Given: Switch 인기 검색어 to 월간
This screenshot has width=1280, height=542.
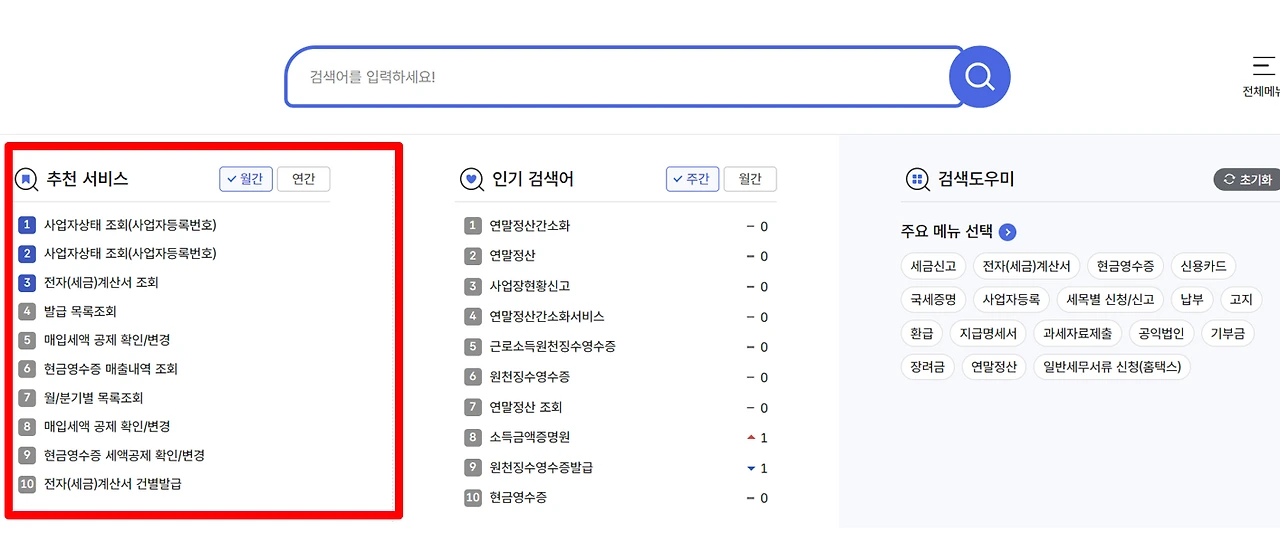Looking at the screenshot, I should [x=750, y=179].
